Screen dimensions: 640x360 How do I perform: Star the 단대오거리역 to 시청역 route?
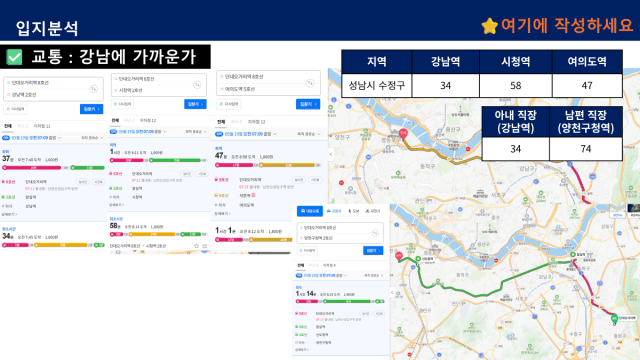tap(196, 246)
